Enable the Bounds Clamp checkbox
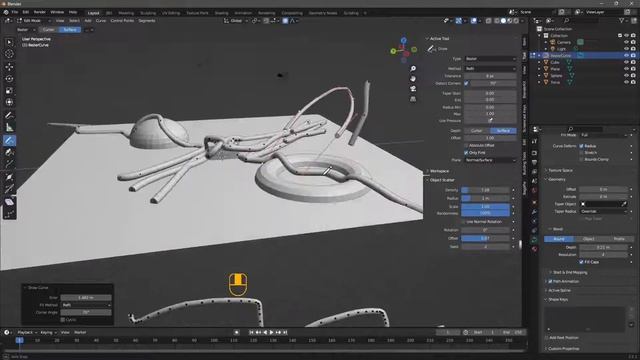This screenshot has height=360, width=640. coord(581,160)
